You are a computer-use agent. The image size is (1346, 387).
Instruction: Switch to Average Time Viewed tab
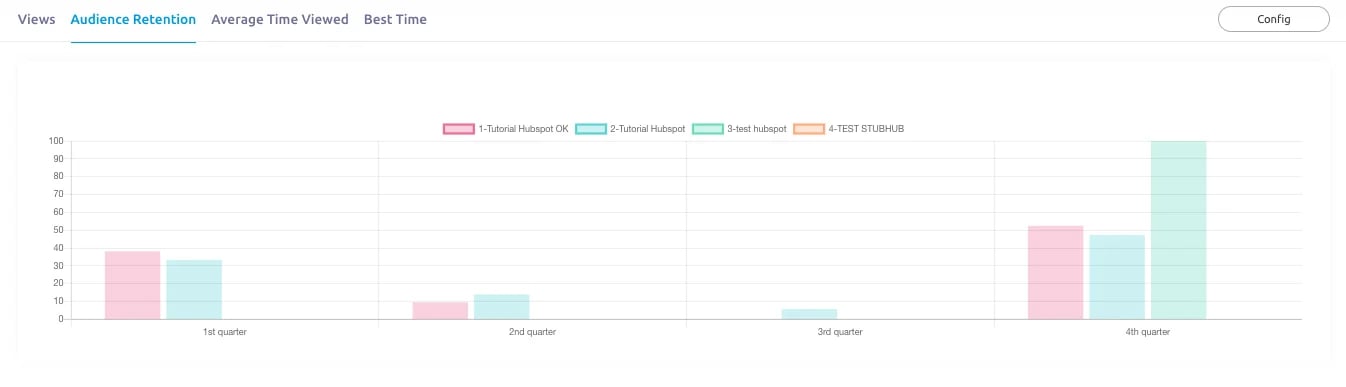pos(280,19)
